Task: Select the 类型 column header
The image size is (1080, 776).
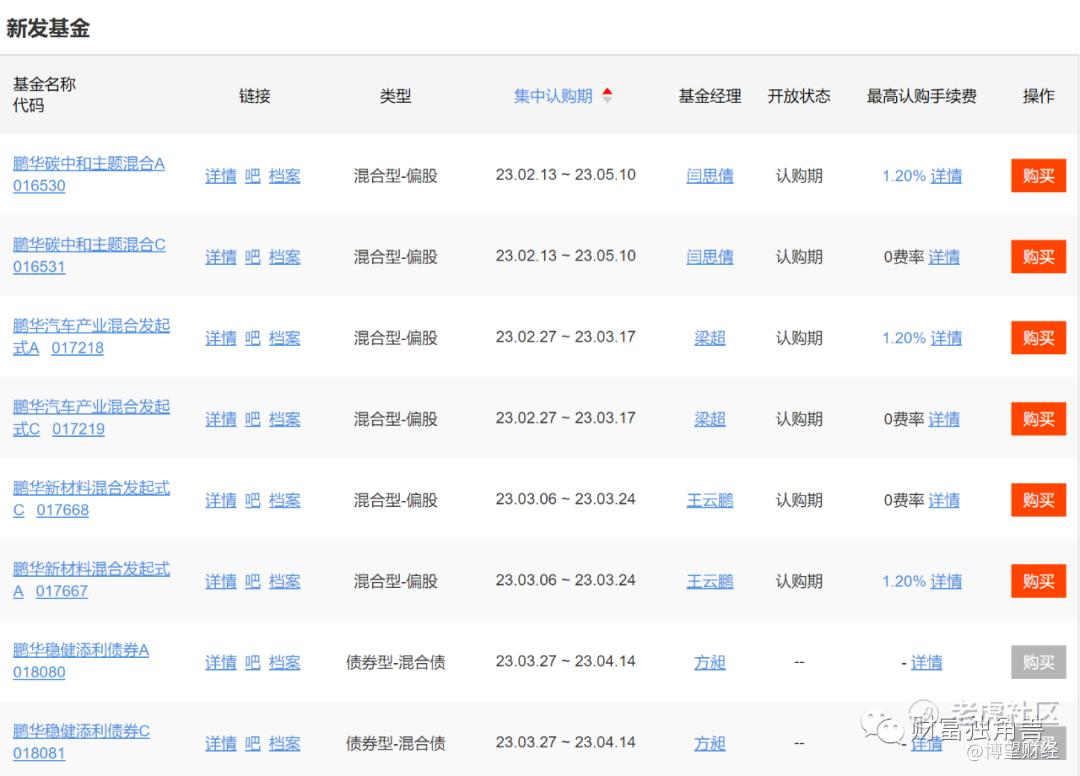Action: point(395,96)
